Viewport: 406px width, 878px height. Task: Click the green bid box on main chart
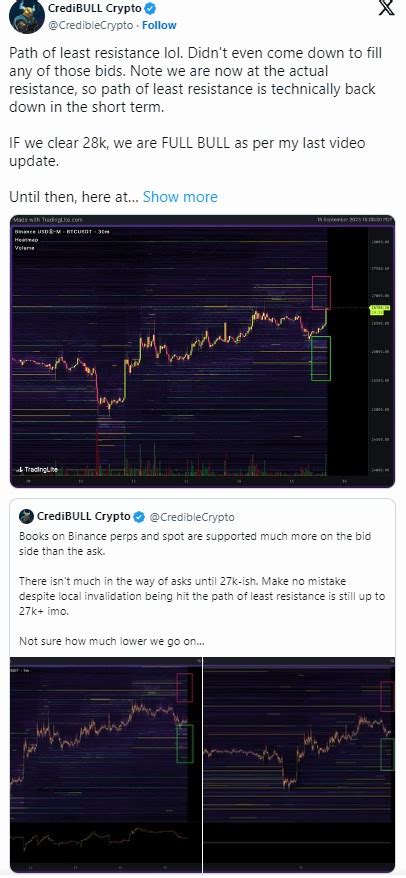[320, 358]
